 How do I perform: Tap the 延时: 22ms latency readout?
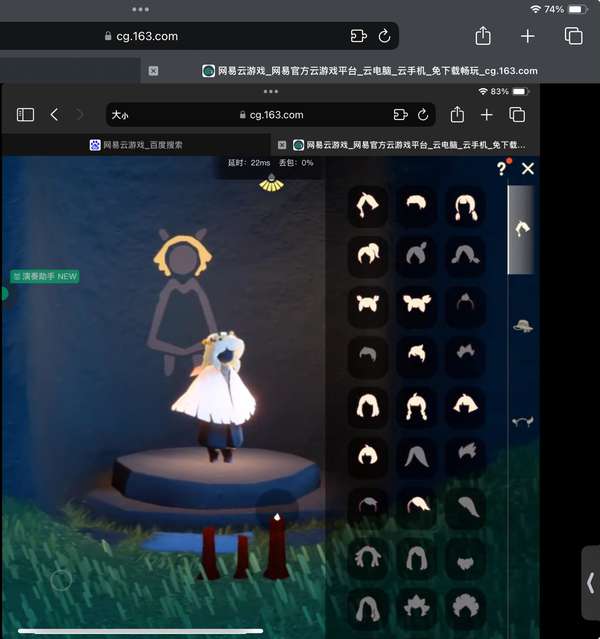[x=249, y=163]
